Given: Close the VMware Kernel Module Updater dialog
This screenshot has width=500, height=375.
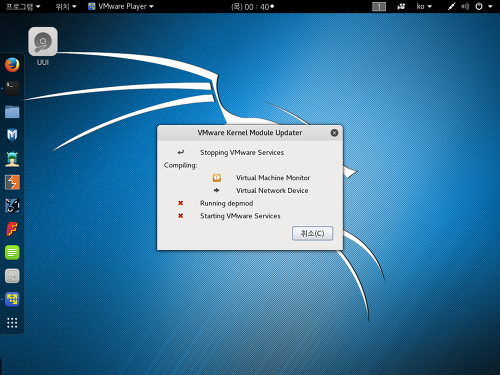Looking at the screenshot, I should [334, 133].
